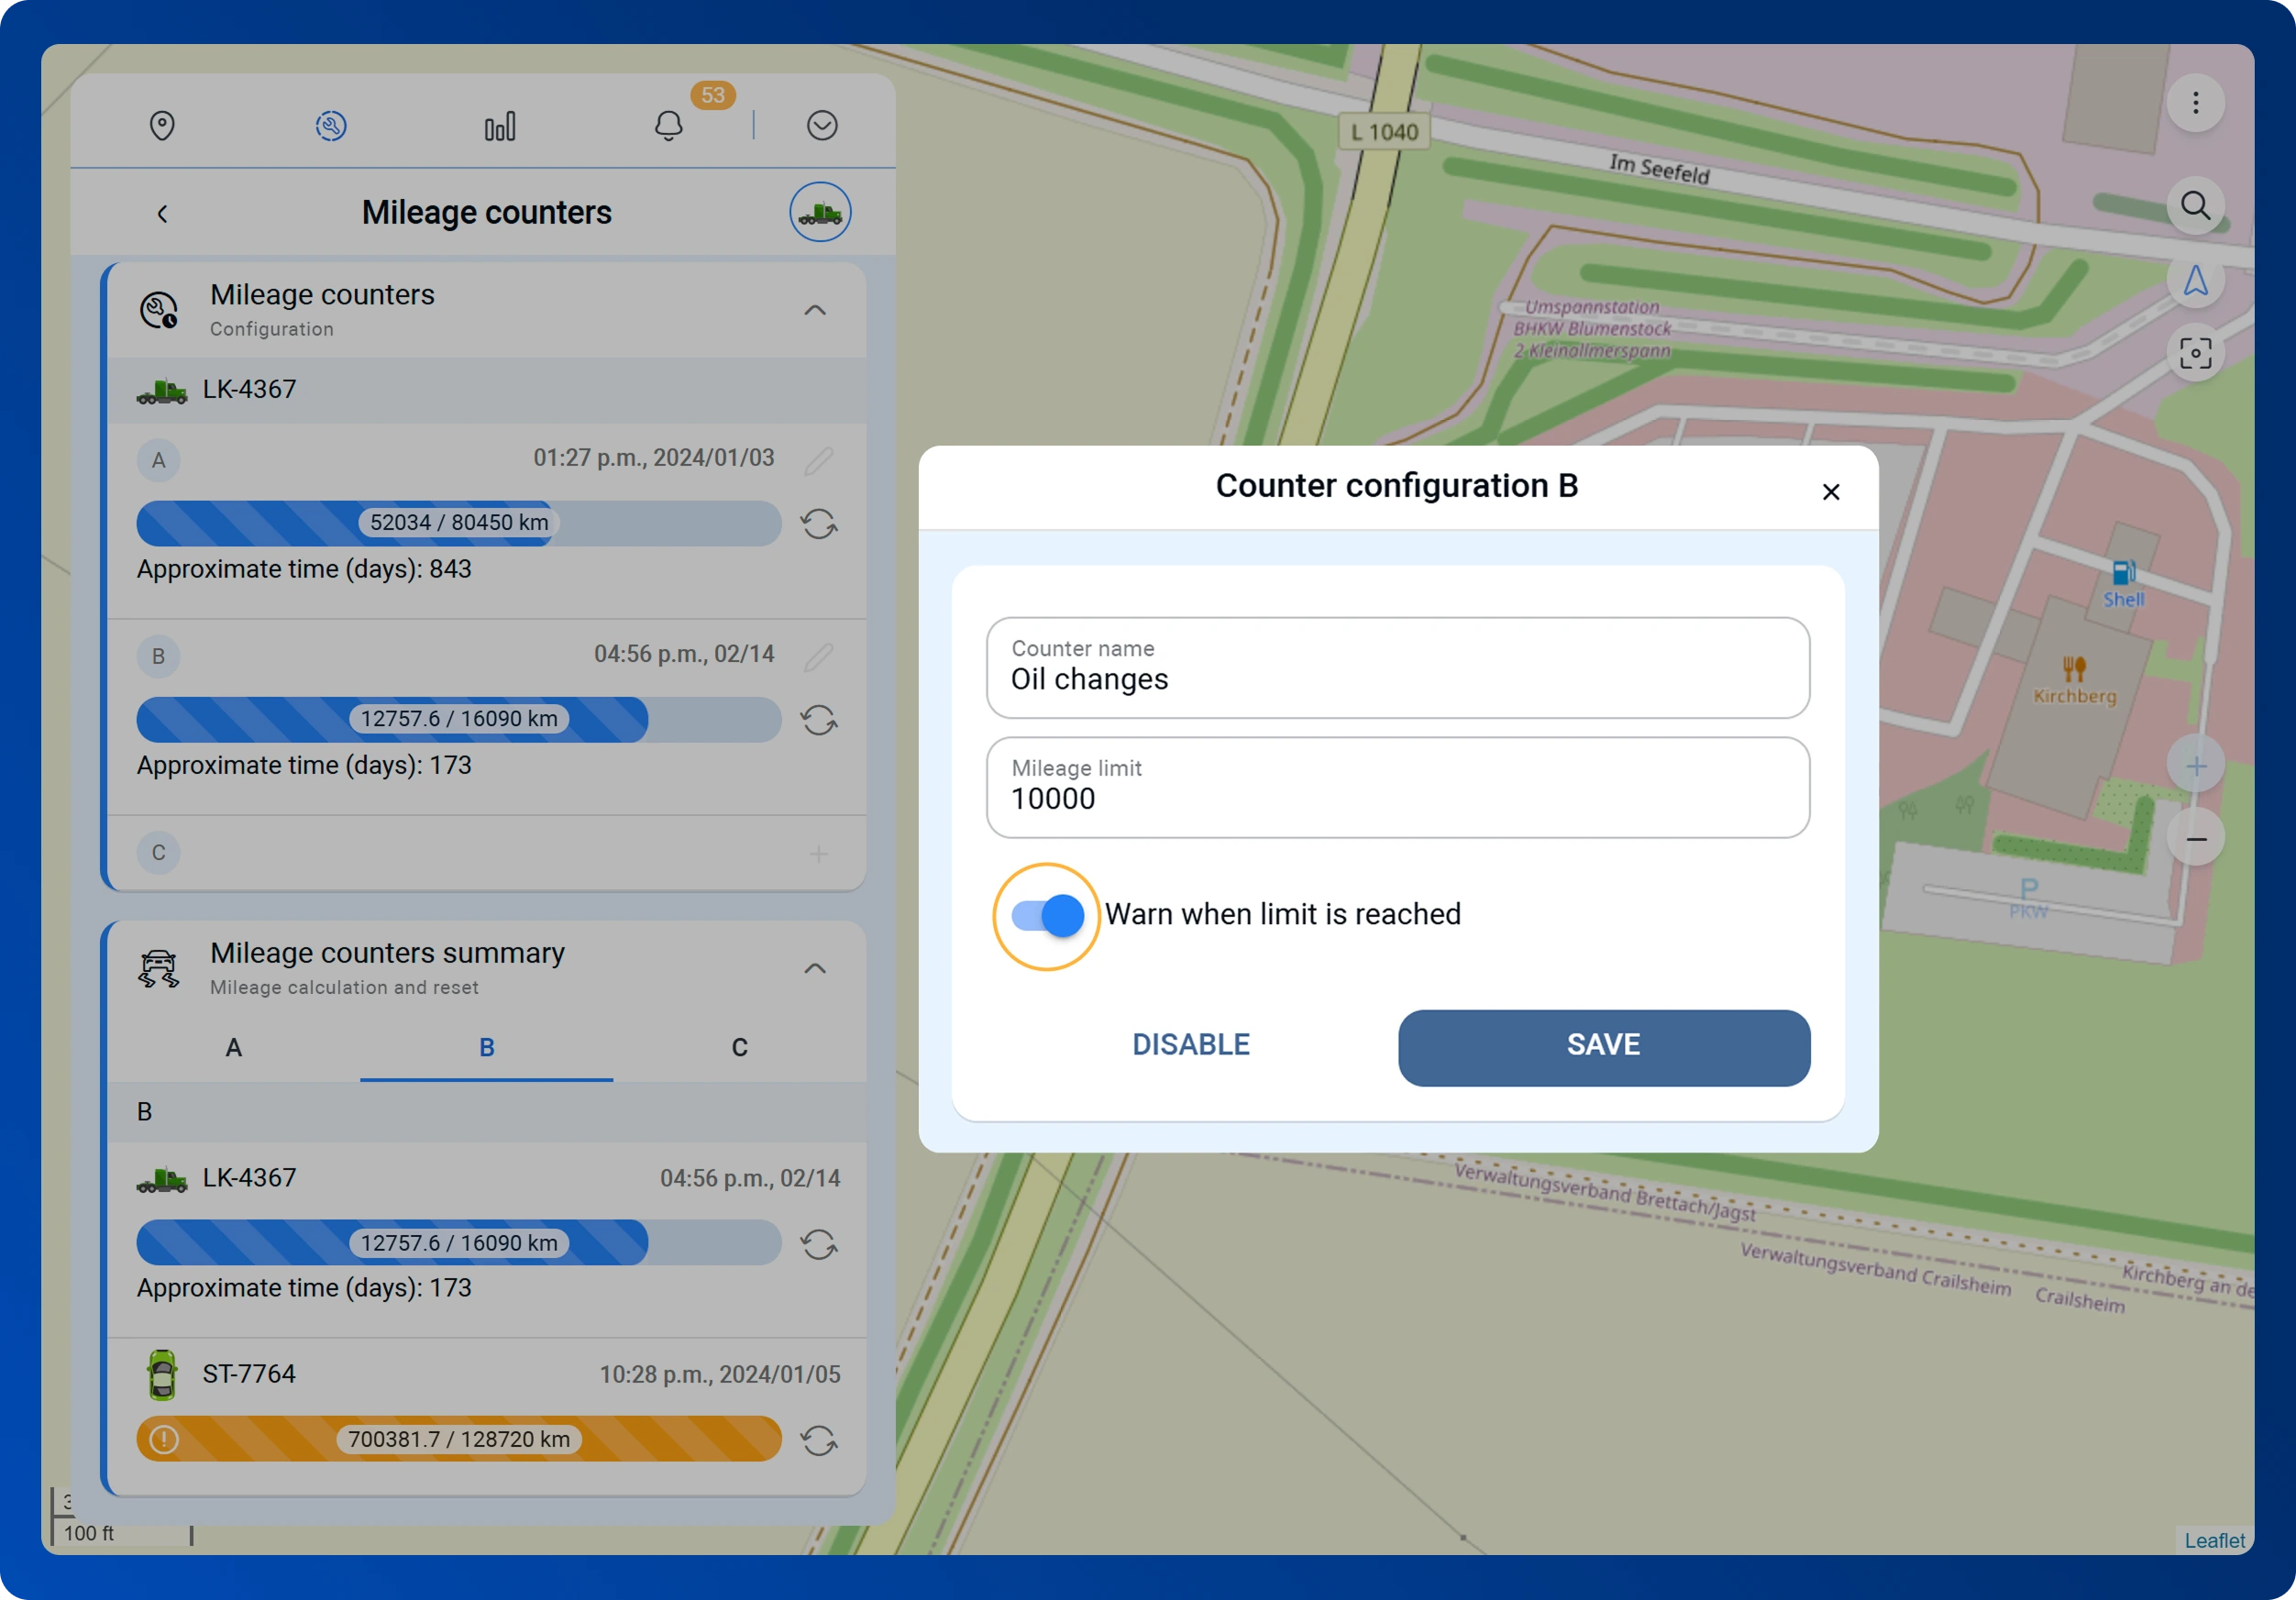Image resolution: width=2296 pixels, height=1600 pixels.
Task: Edit counter B with the pencil icon
Action: pos(819,657)
